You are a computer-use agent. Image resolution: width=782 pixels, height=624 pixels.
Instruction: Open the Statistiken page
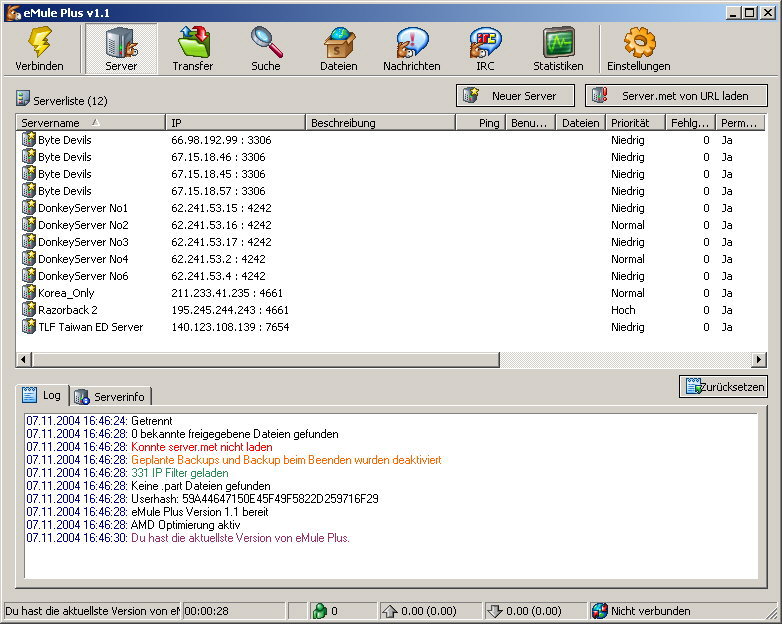(558, 49)
